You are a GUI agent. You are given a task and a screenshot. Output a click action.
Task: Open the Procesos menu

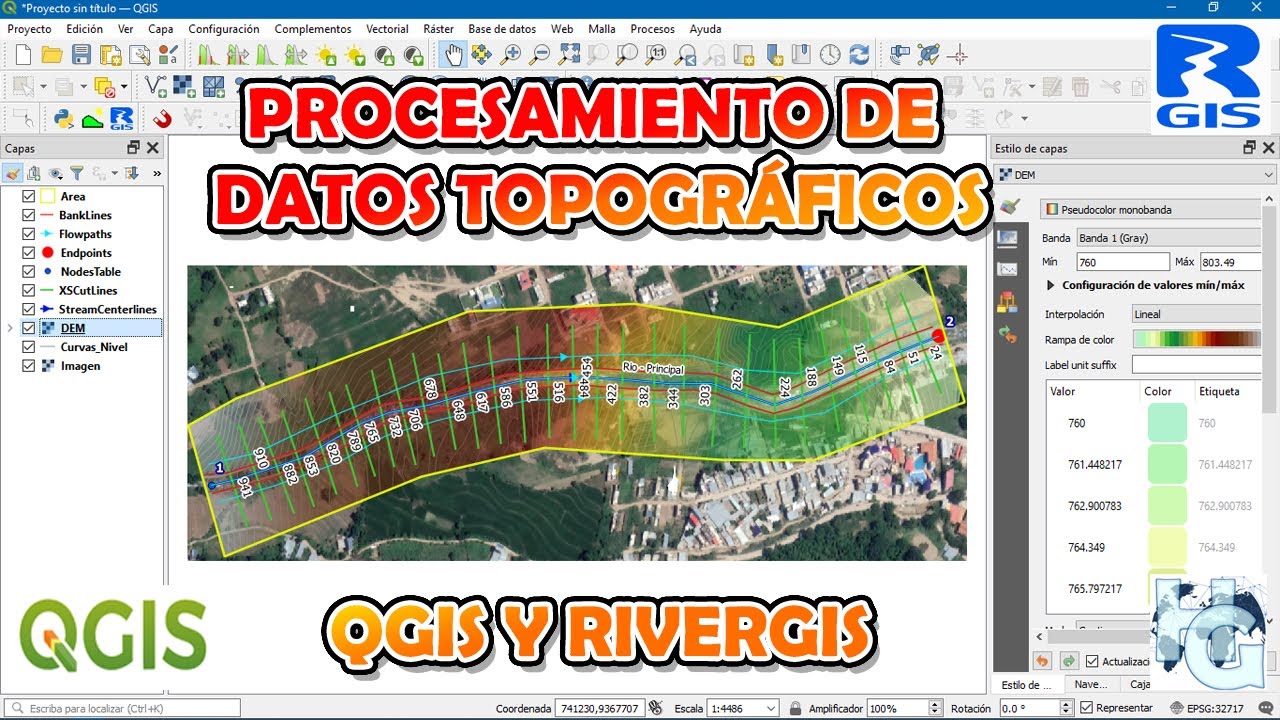point(652,29)
